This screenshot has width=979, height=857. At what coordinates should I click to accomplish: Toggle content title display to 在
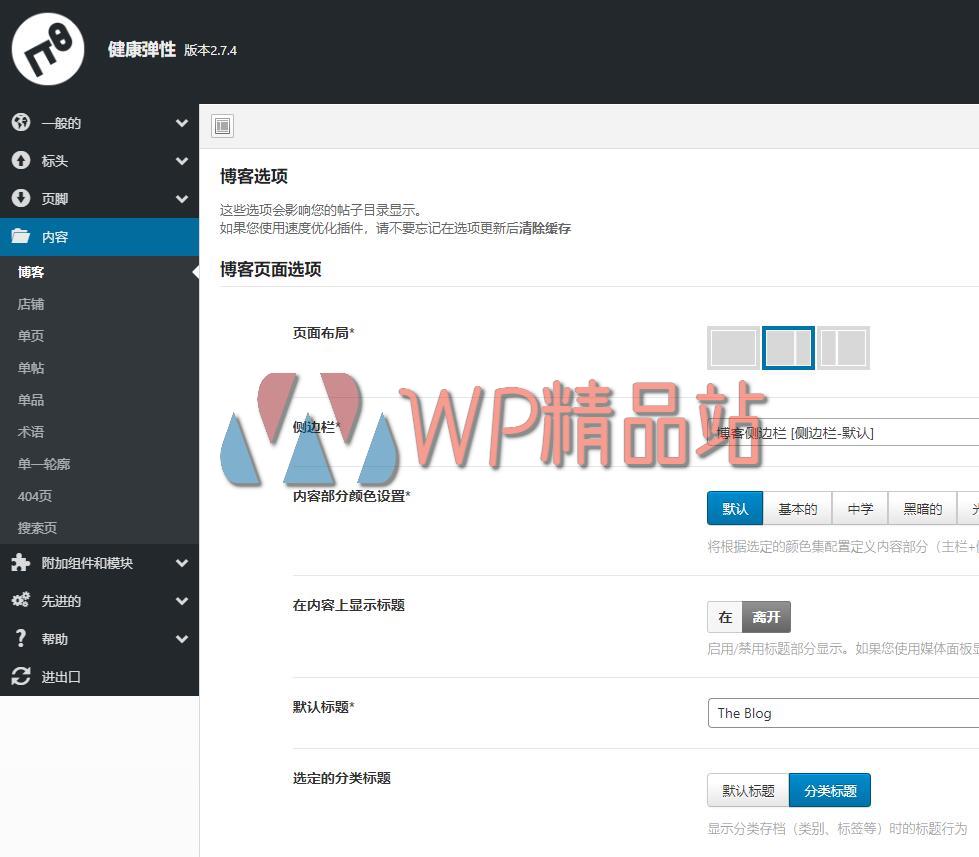coord(725,617)
